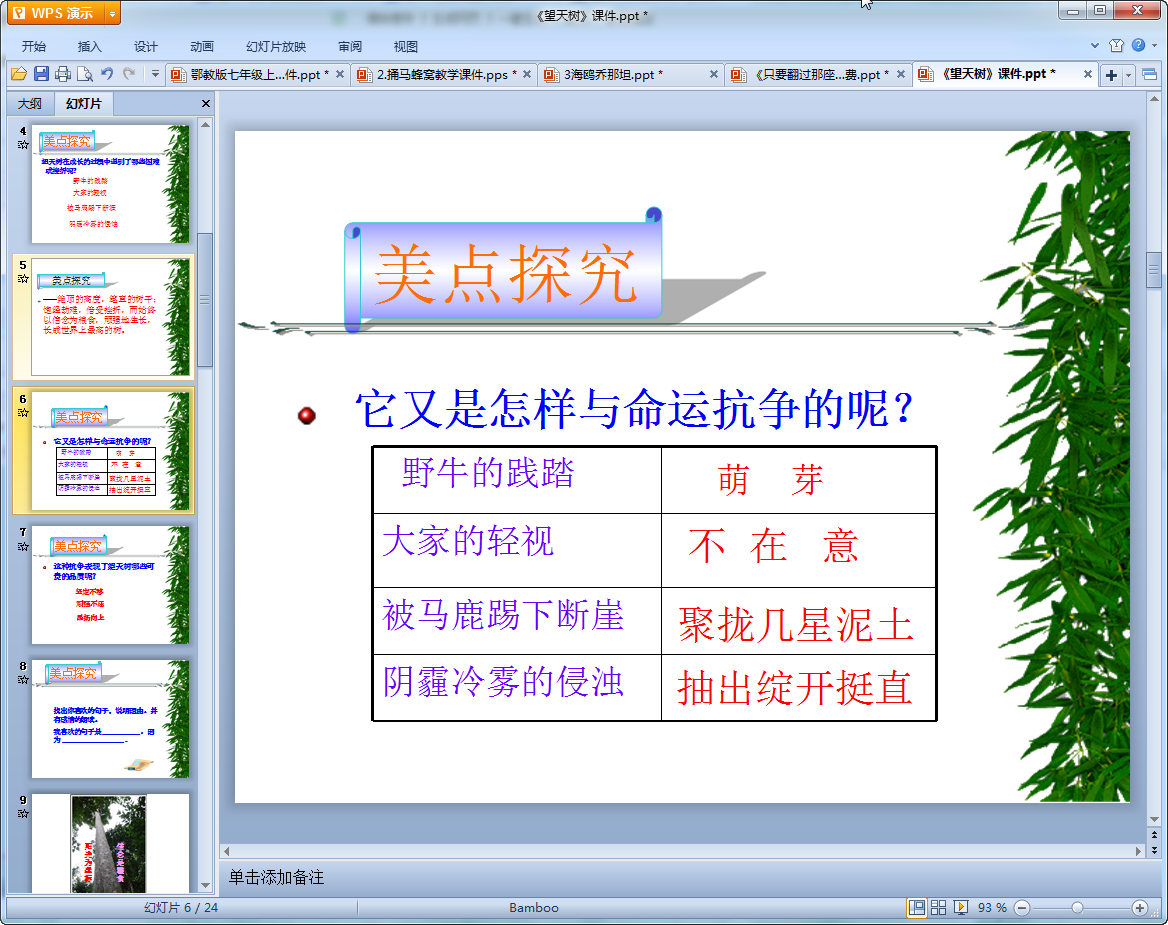The width and height of the screenshot is (1168, 925).
Task: Select slide 7 thumbnail
Action: (110, 585)
